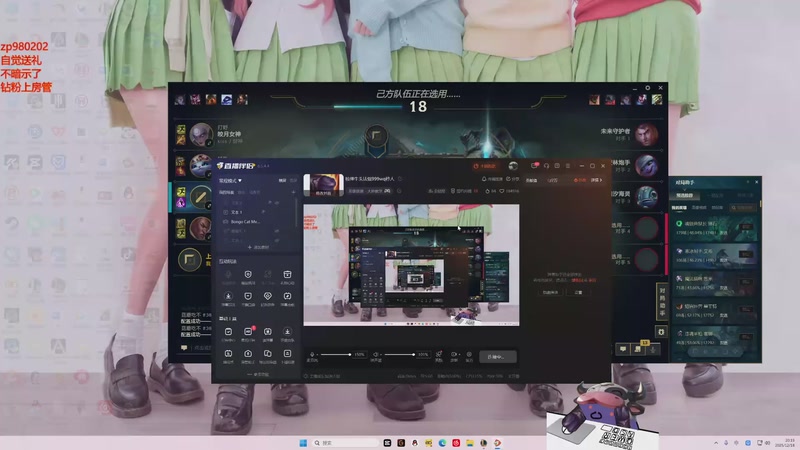This screenshot has height=450, width=800.
Task: Select the 文本 1 source row
Action: [x=255, y=212]
